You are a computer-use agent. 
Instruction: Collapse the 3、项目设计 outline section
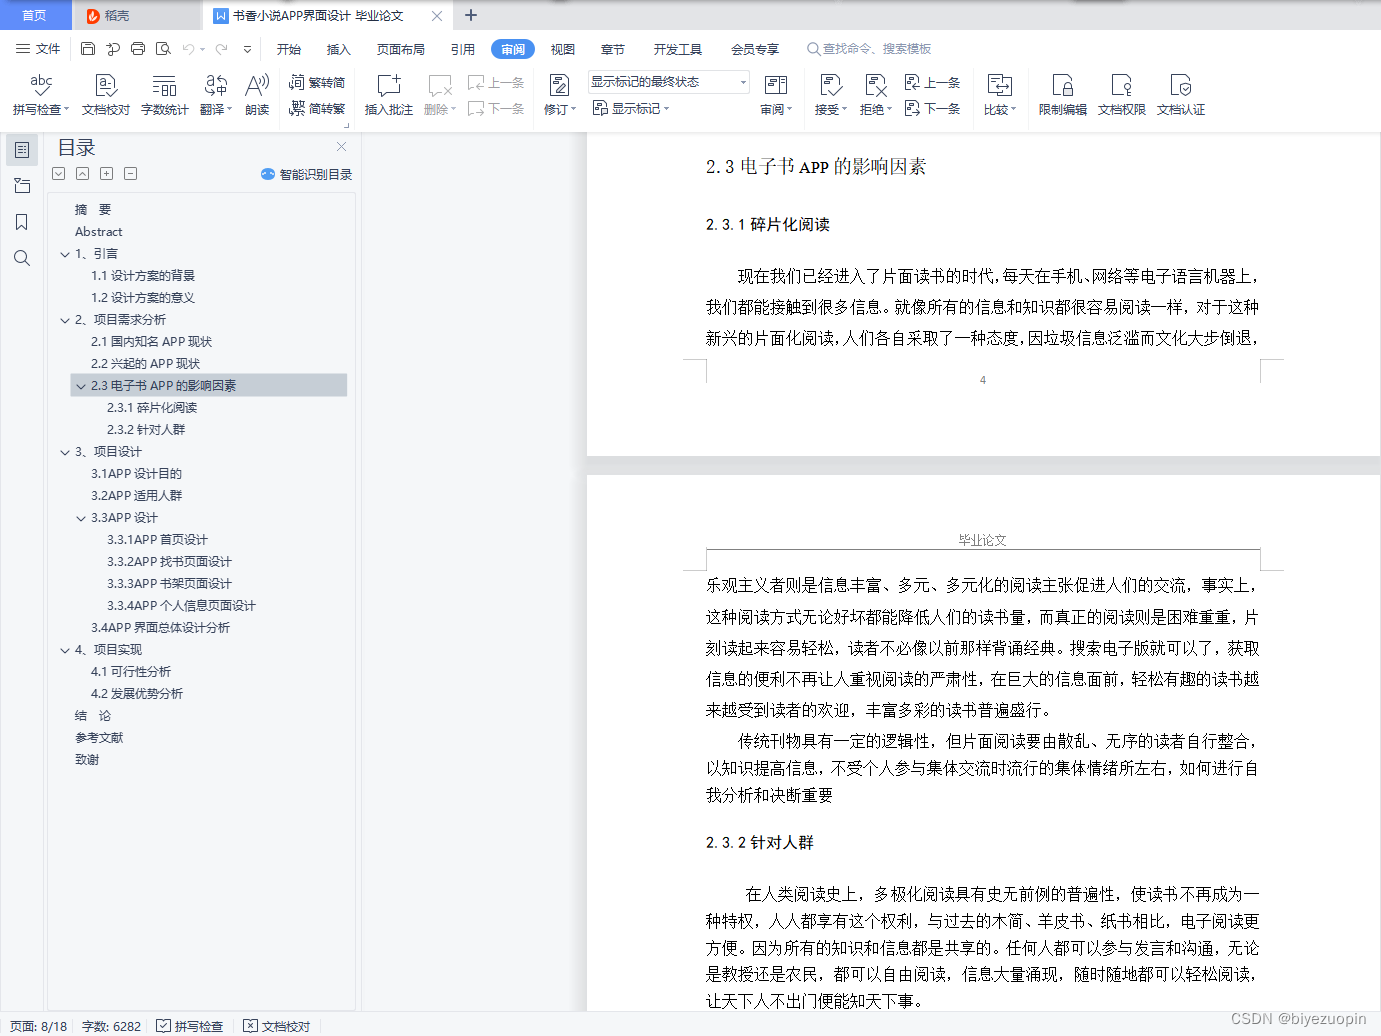(x=64, y=451)
